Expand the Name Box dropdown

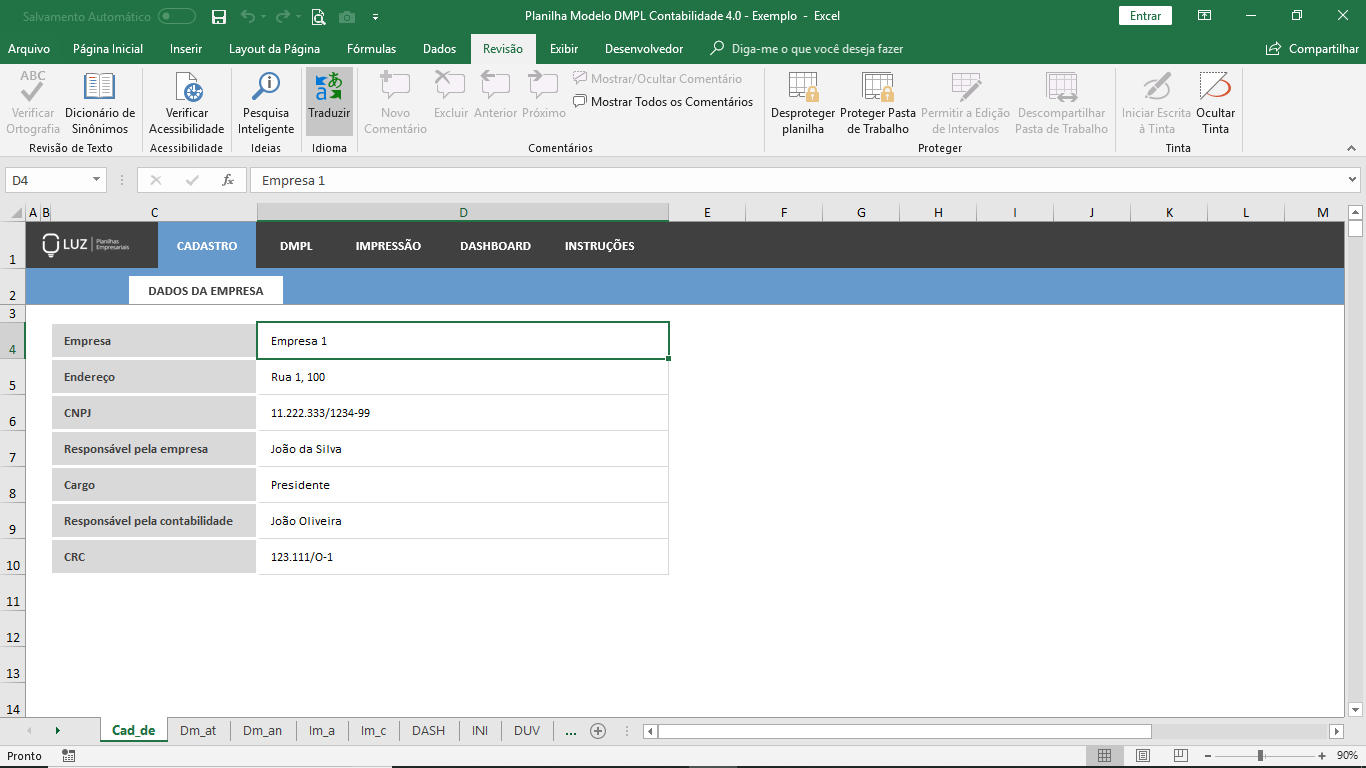97,180
